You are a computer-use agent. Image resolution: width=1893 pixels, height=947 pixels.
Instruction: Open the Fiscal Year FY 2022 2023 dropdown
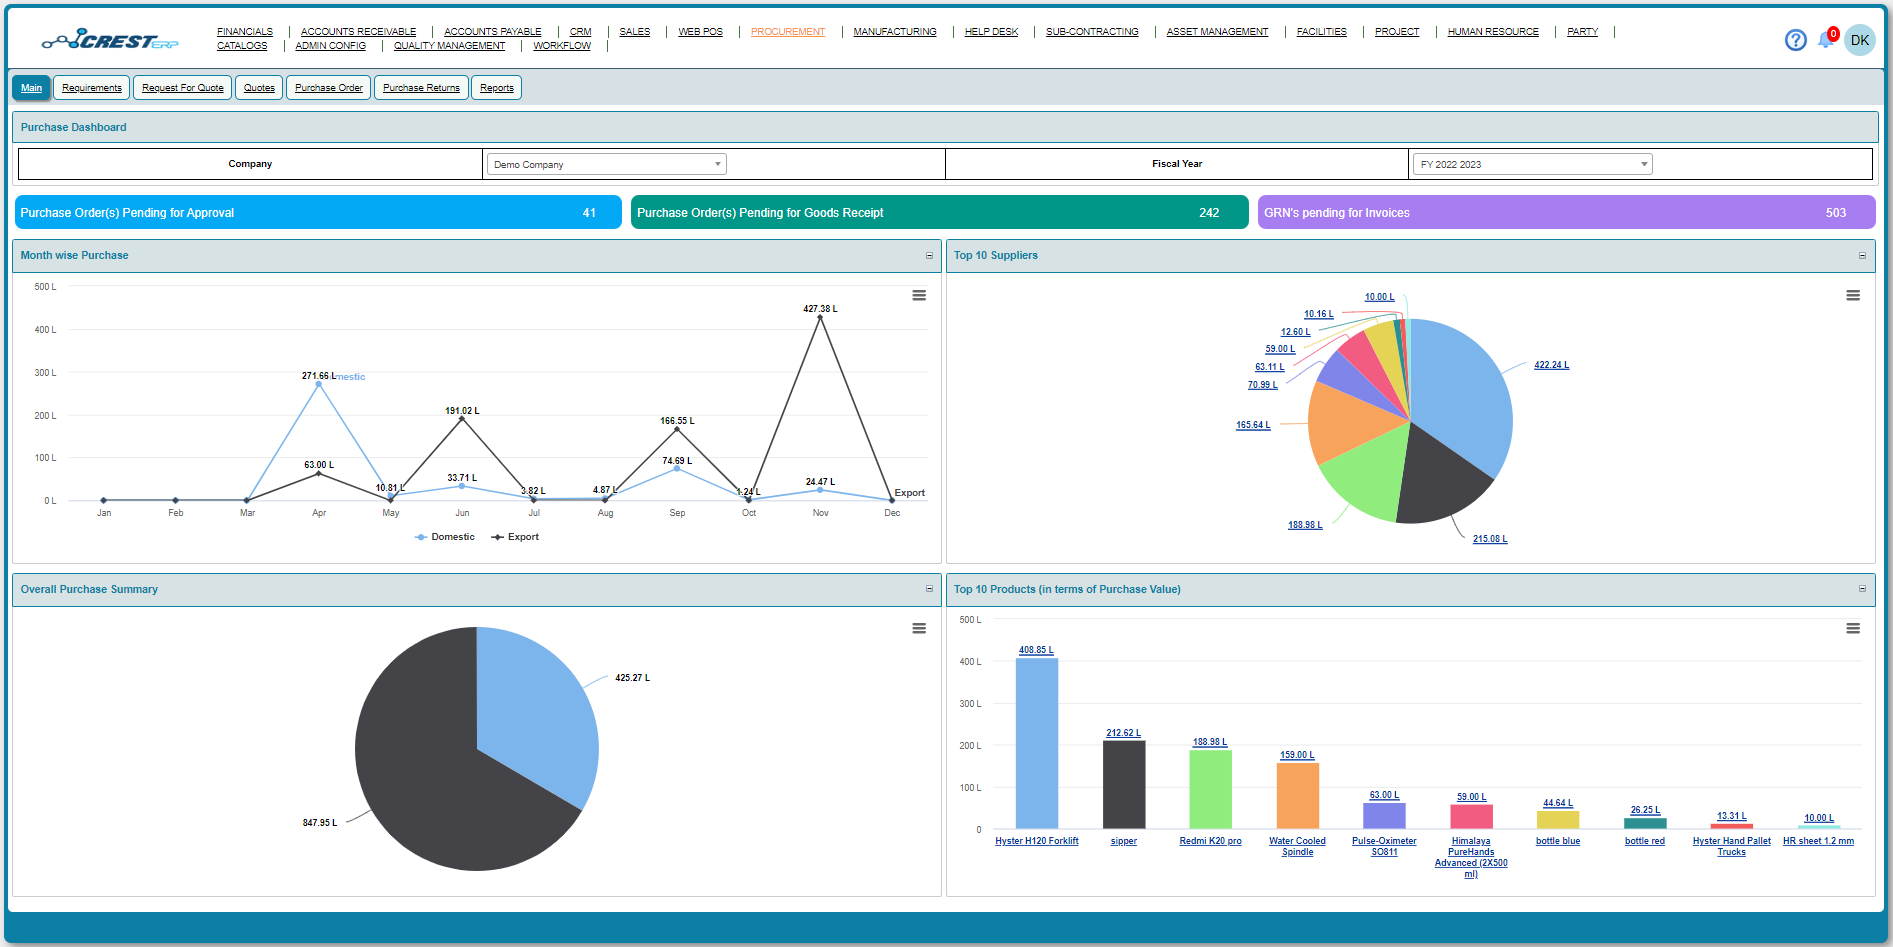(x=1531, y=163)
